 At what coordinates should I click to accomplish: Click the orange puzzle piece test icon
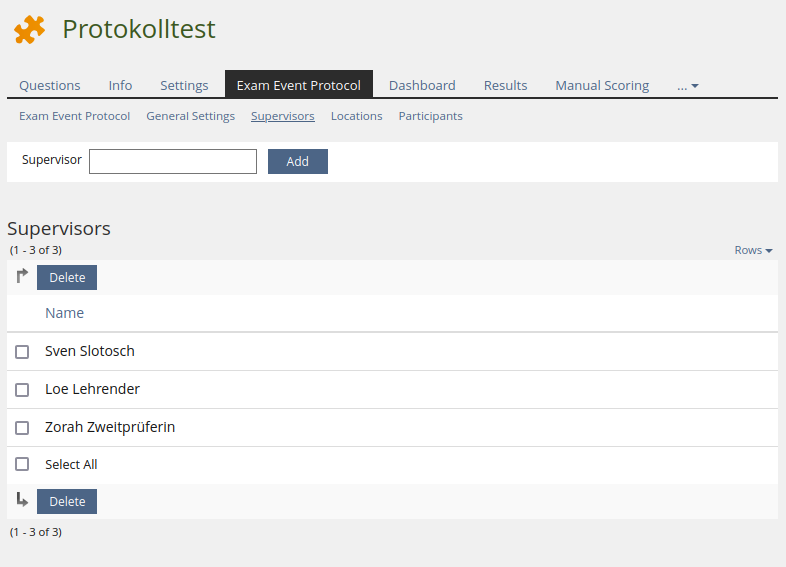point(29,30)
